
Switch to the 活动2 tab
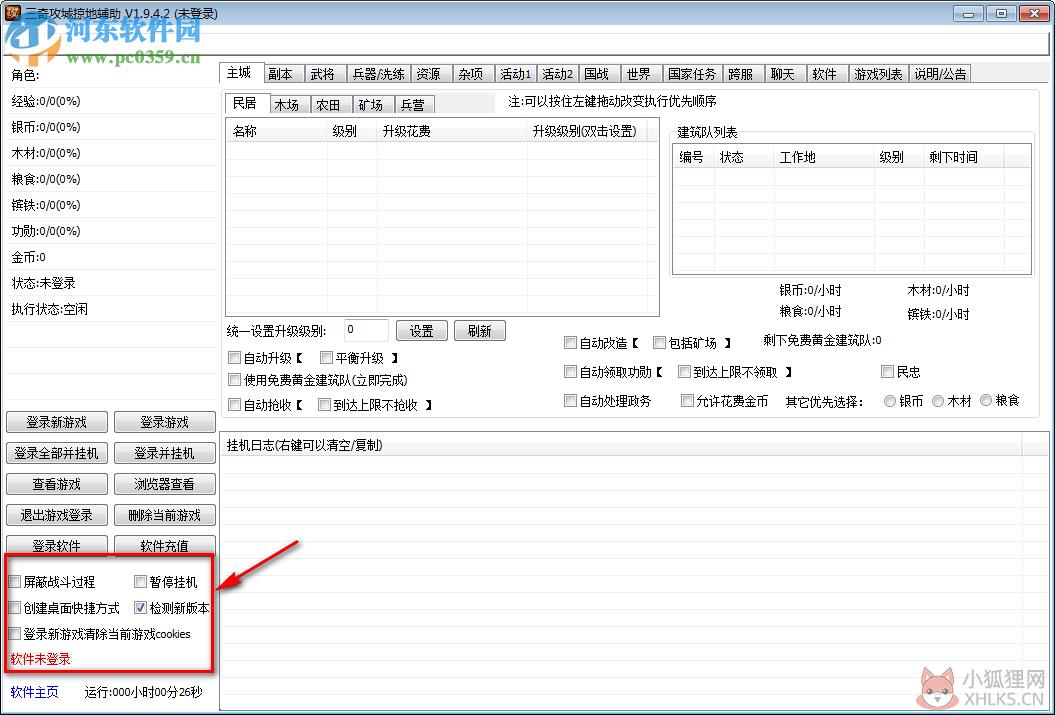coord(558,74)
